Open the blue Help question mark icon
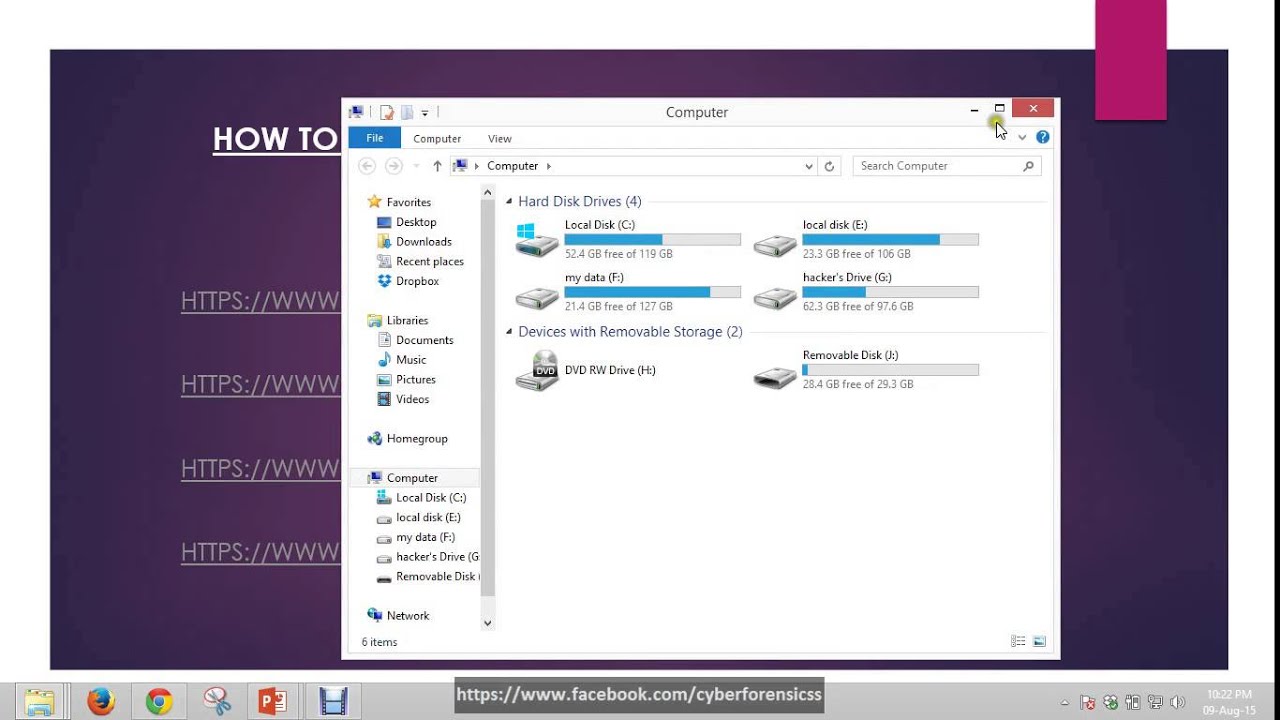This screenshot has height=720, width=1280. [1043, 137]
